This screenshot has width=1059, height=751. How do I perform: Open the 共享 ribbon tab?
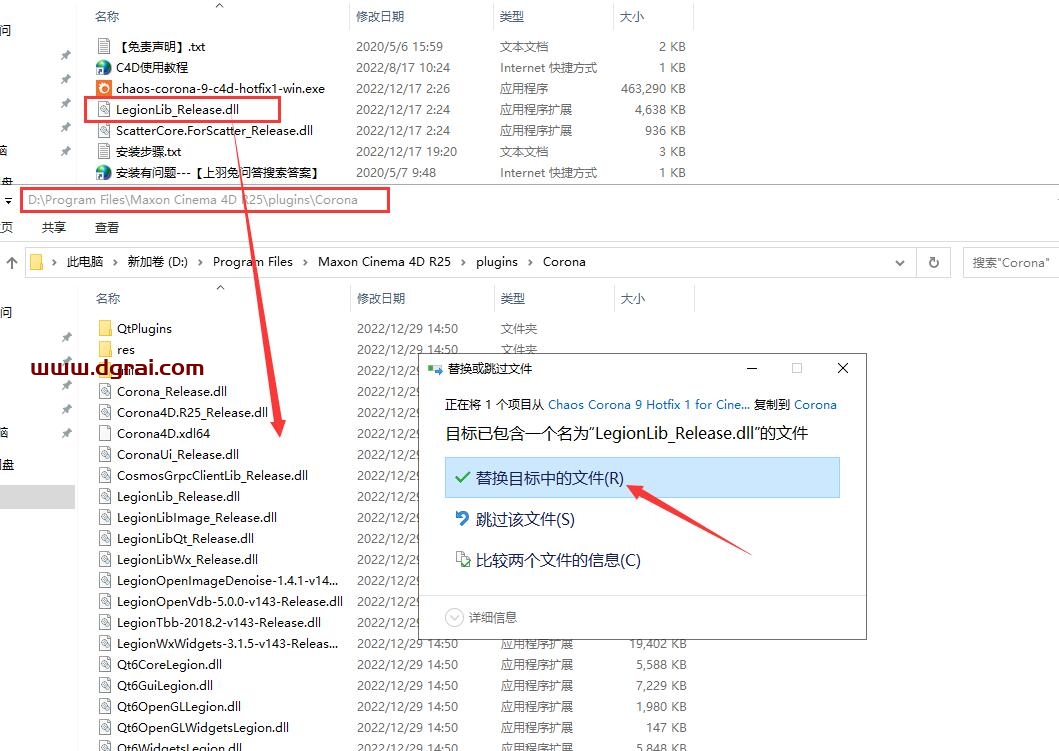[x=53, y=228]
